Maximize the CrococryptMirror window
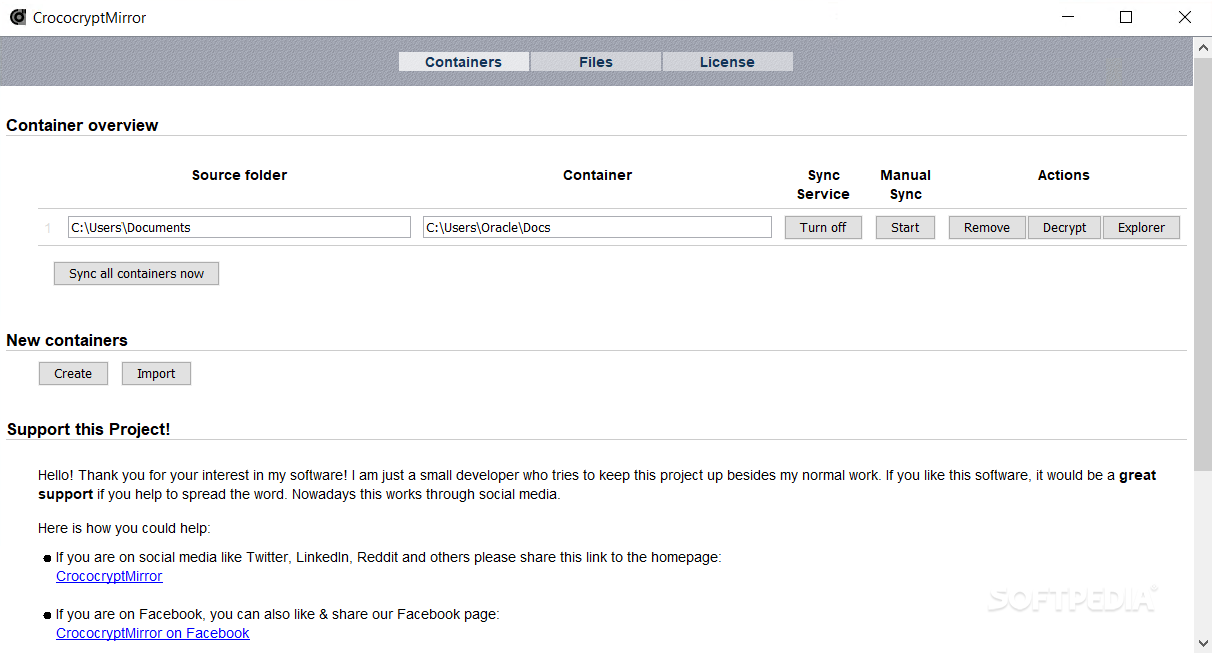This screenshot has width=1212, height=653. [x=1126, y=17]
